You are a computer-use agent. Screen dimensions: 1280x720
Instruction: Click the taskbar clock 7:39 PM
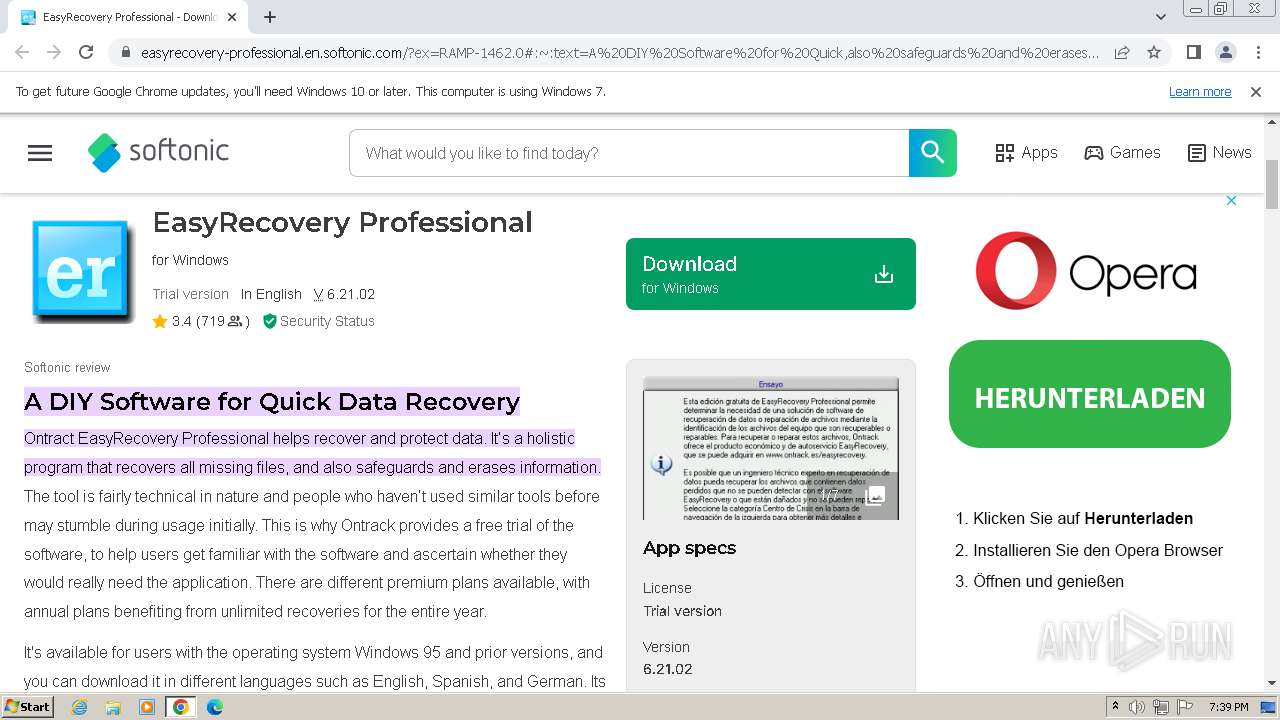pos(1229,707)
